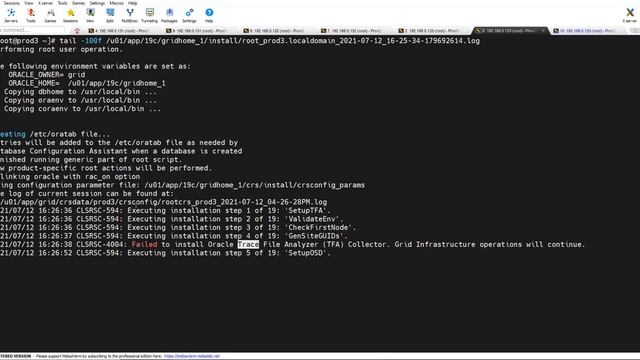Open the Games toolbar icon
Screen dimensions: 640x360
tap(50, 16)
